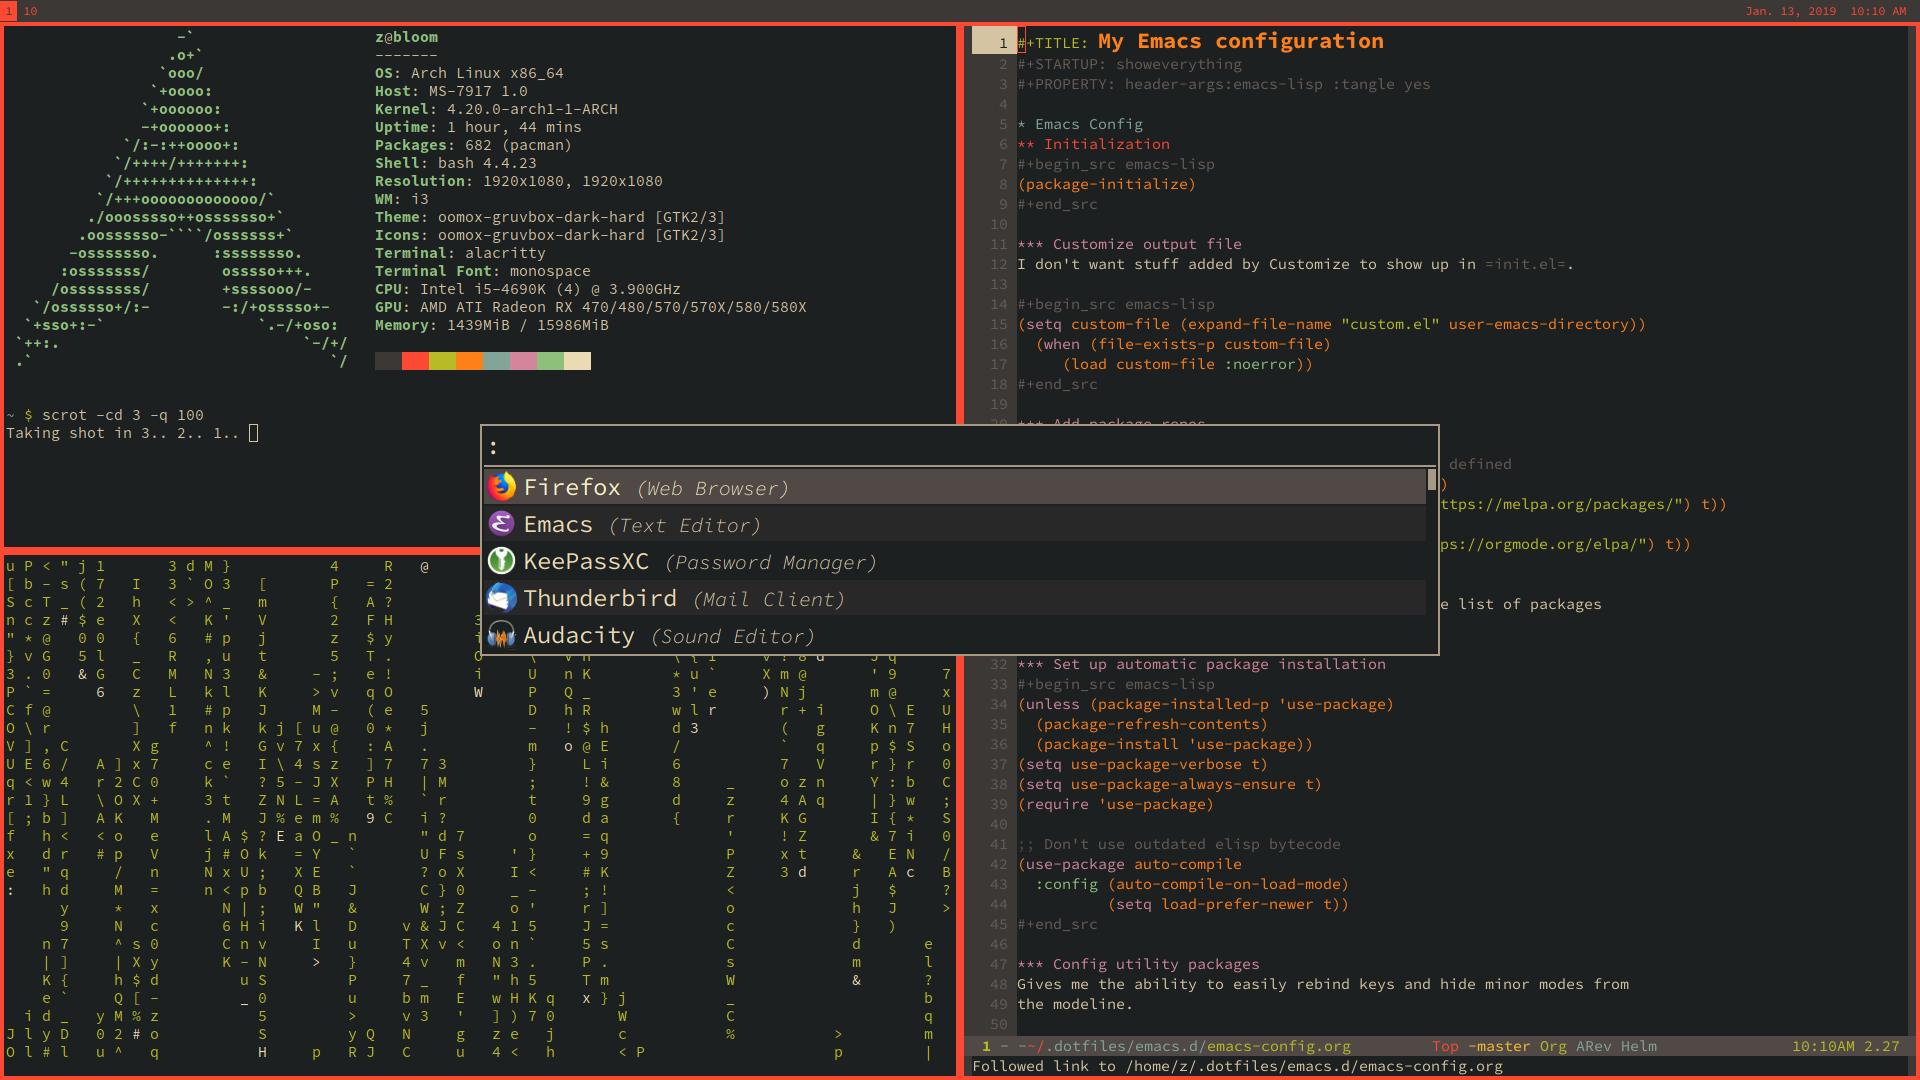Click '(setq use-package-verbose t)' line
The image size is (1920, 1080).
click(x=1142, y=764)
